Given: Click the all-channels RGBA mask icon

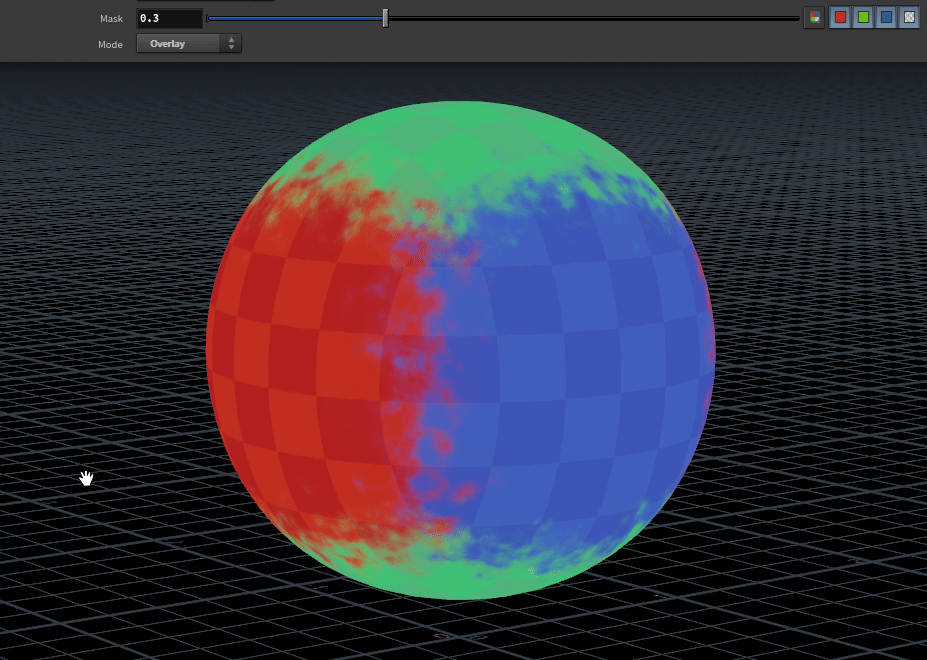Looking at the screenshot, I should coord(814,18).
